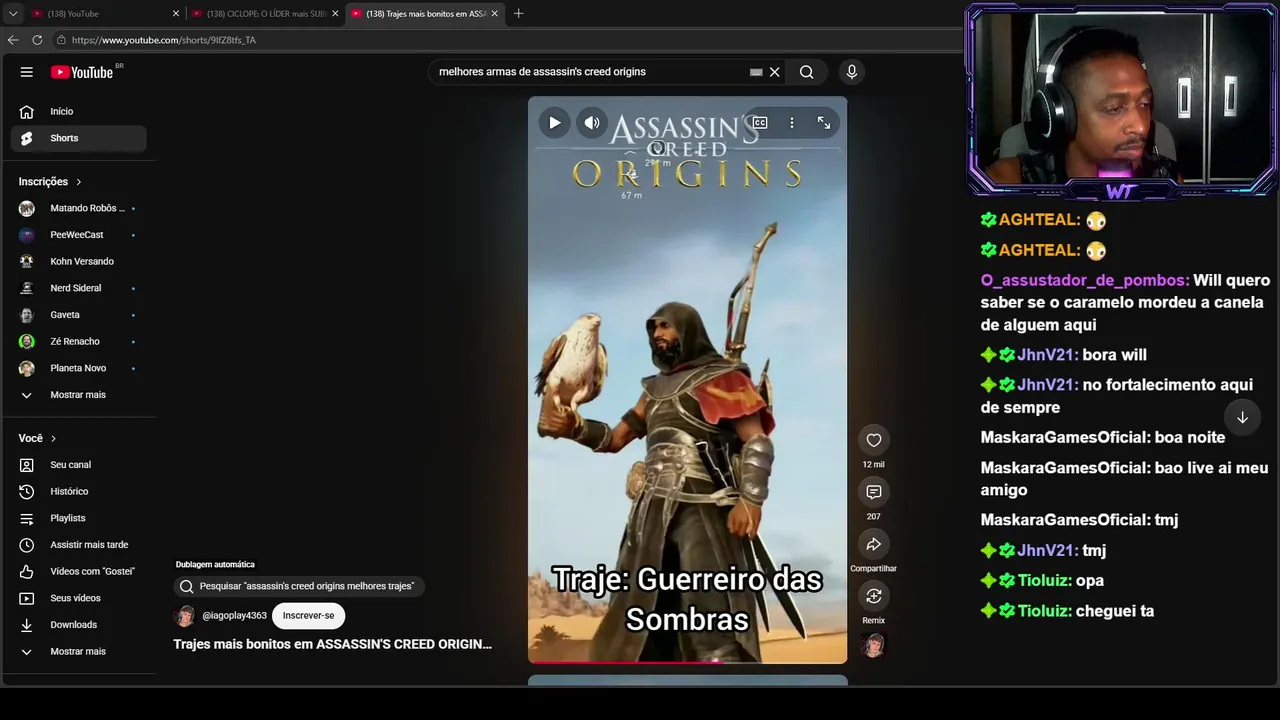The height and width of the screenshot is (720, 1280).
Task: Close the "(138) YouTube" tab
Action: pos(176,14)
